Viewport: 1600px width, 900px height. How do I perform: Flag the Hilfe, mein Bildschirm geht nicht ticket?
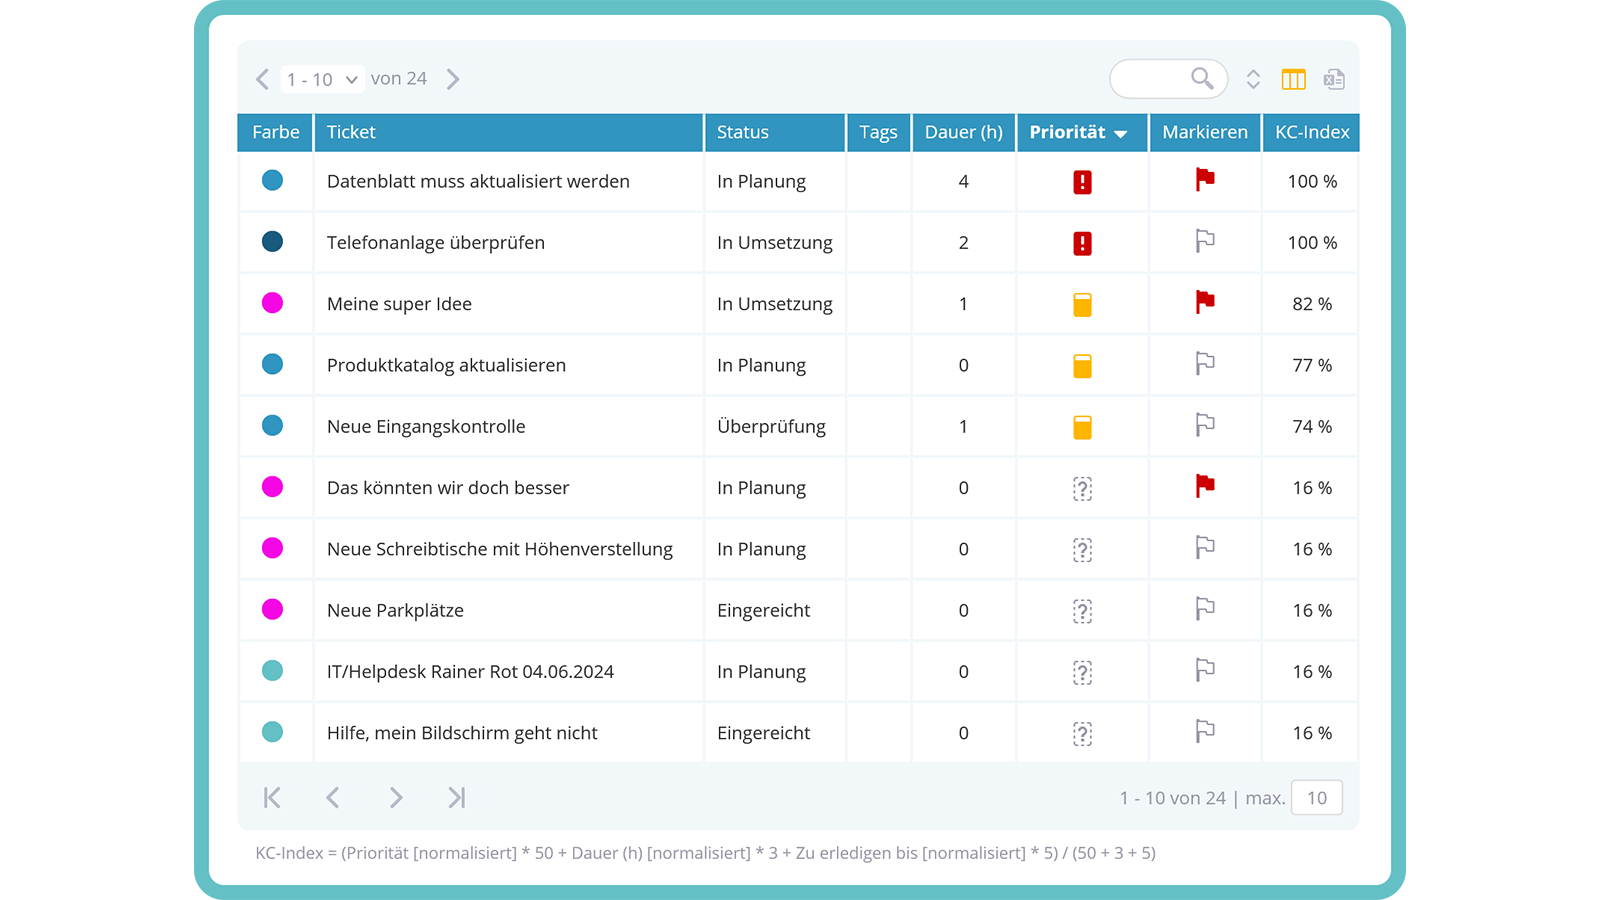click(1205, 731)
